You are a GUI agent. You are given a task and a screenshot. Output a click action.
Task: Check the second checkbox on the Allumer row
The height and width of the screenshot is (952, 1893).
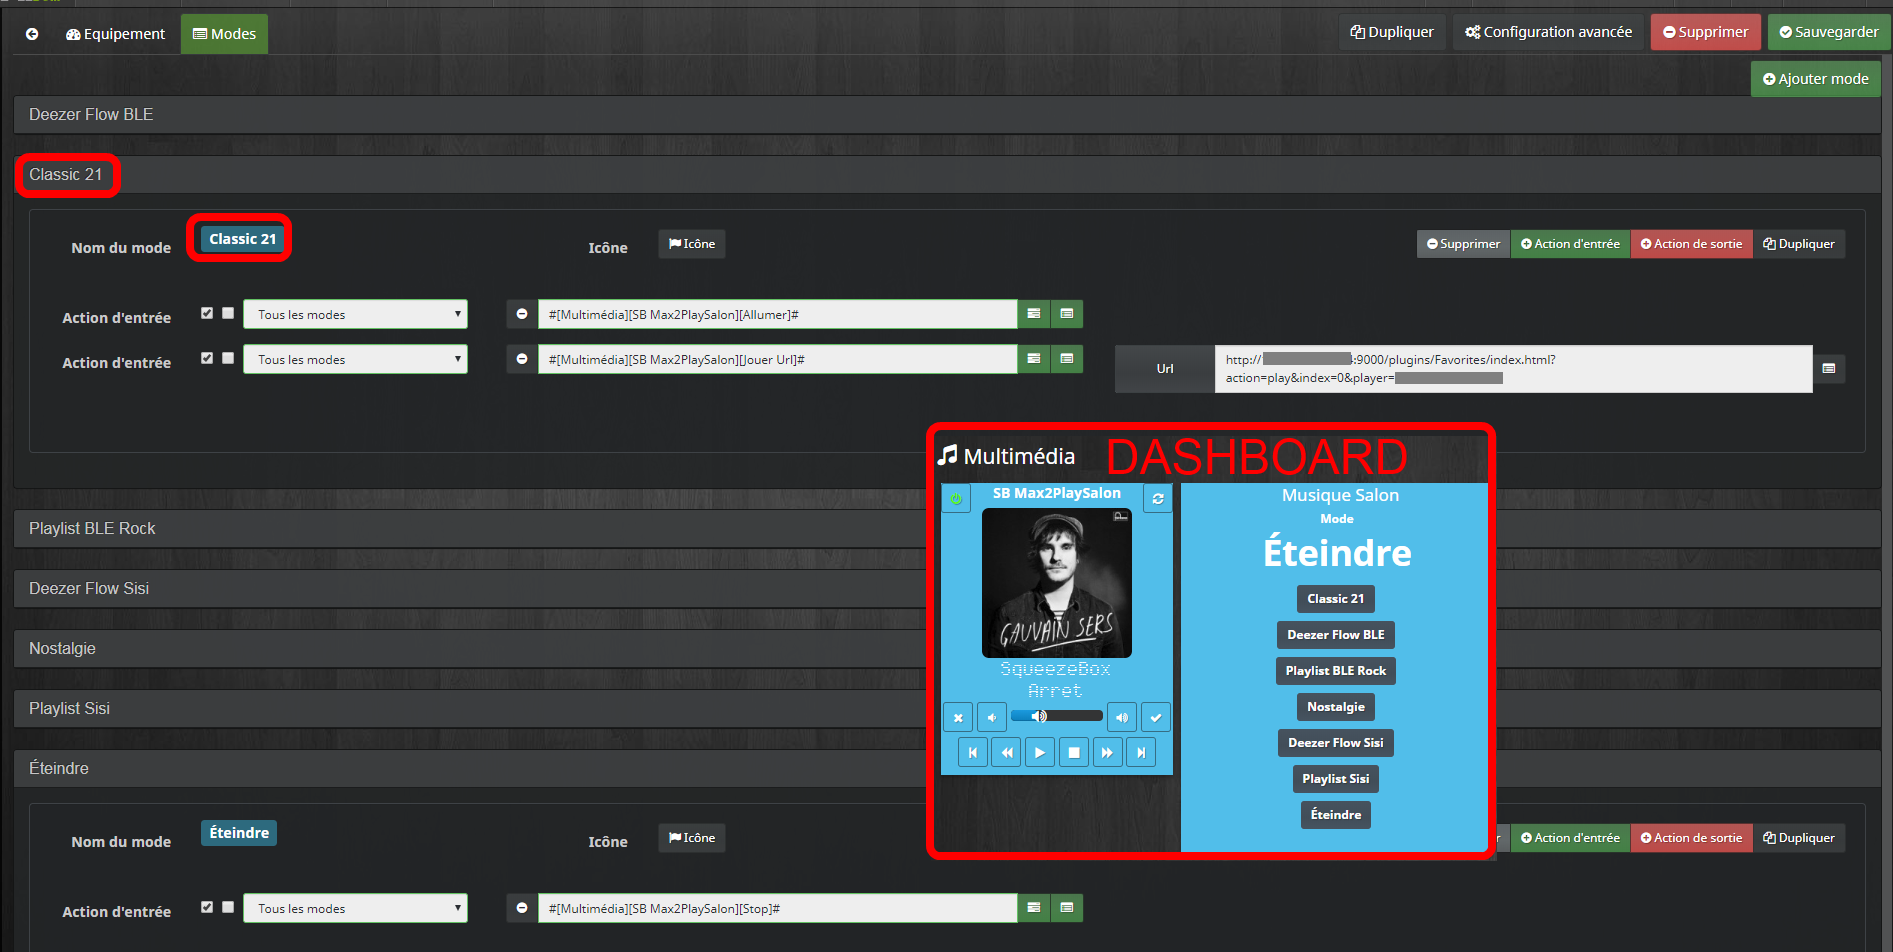coord(228,313)
